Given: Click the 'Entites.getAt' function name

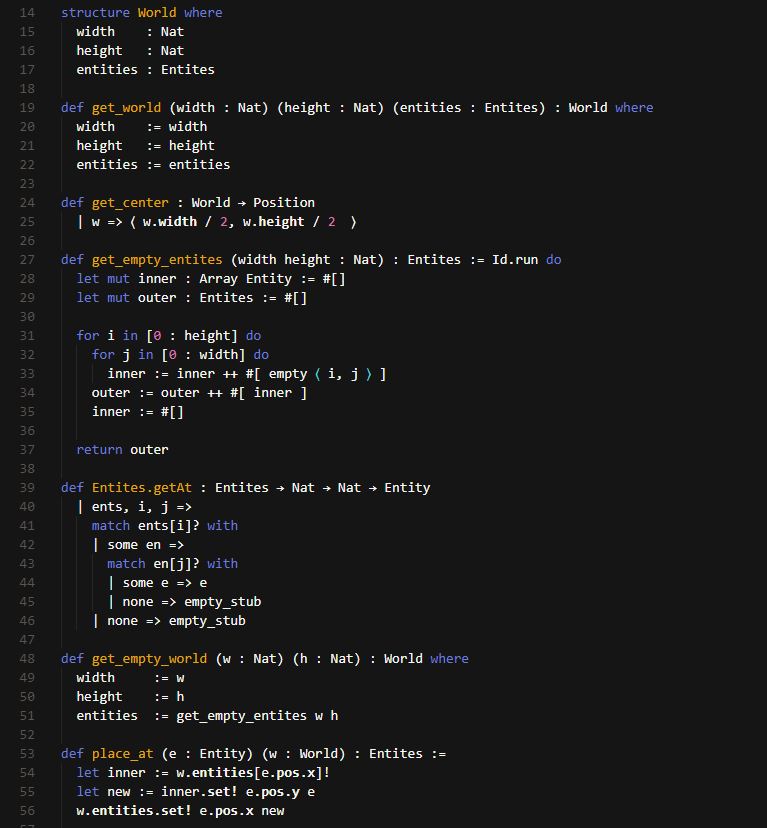Looking at the screenshot, I should [142, 488].
